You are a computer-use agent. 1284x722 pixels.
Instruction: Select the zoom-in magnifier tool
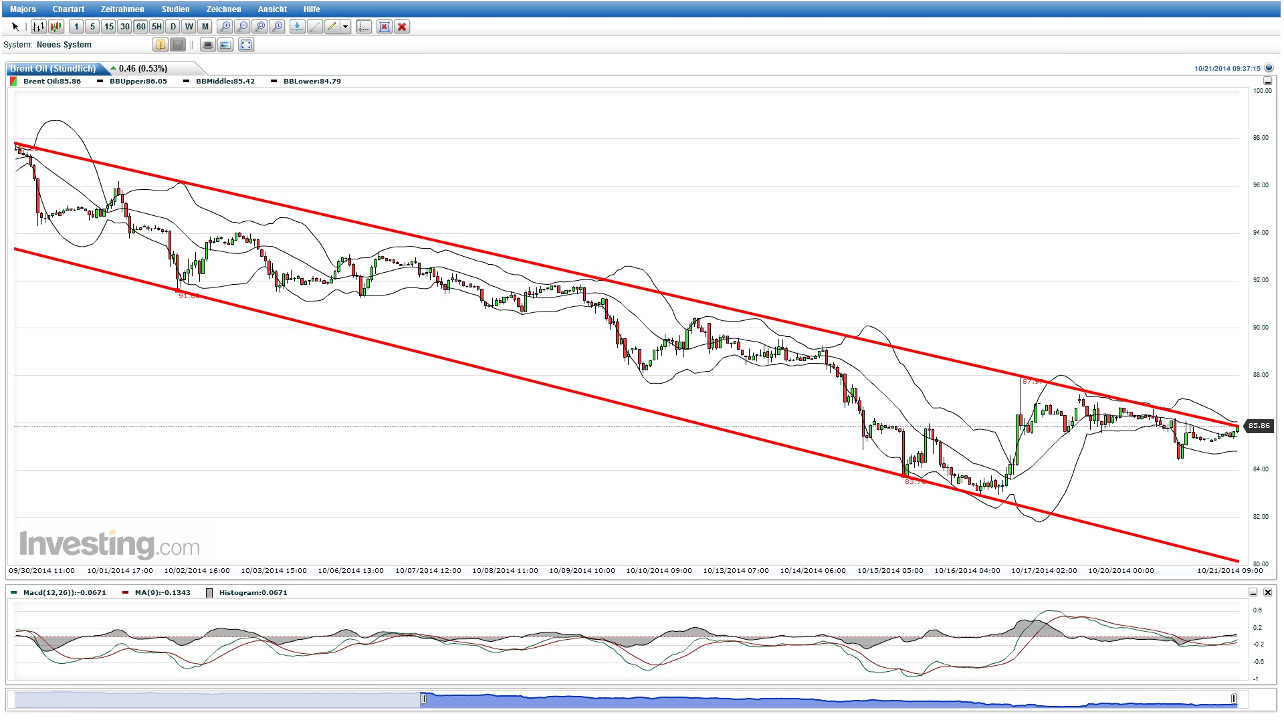pyautogui.click(x=224, y=26)
